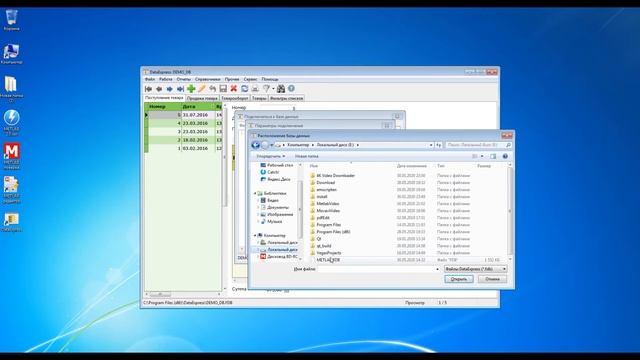Open the METLAB lightning bolt desktop icon
640x360 pixels.
point(11,122)
